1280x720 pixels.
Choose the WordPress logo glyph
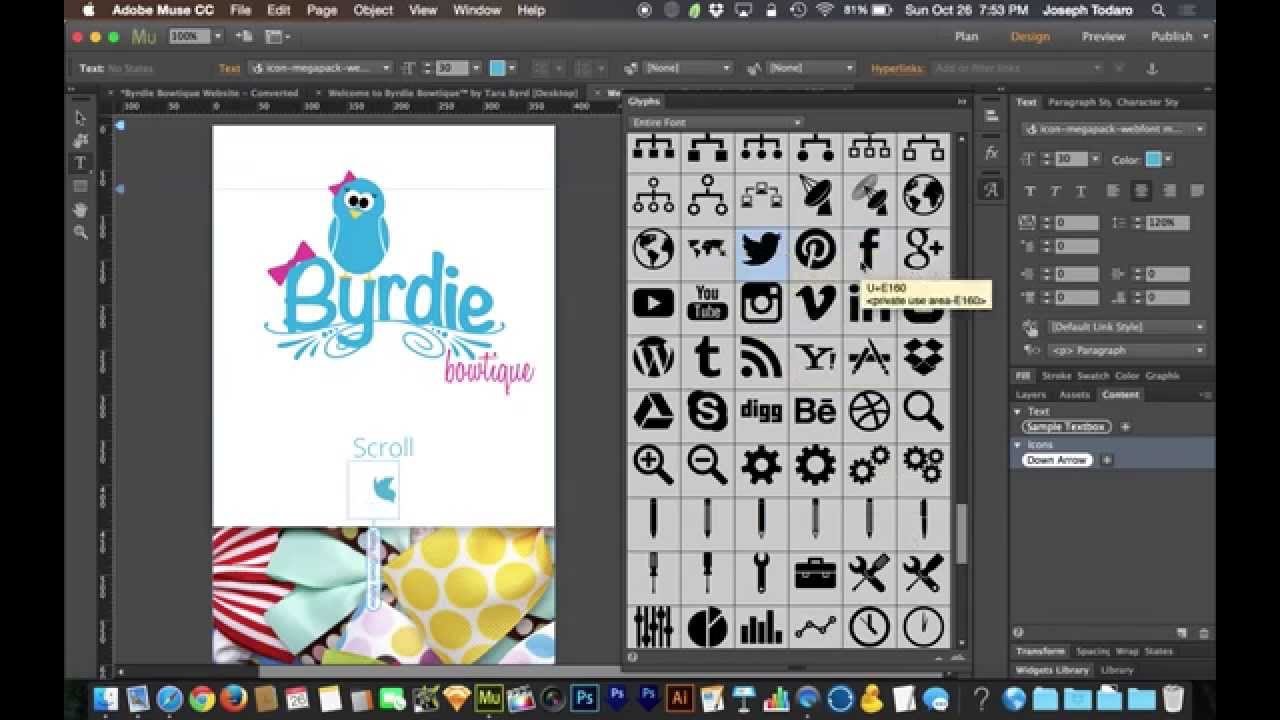653,357
